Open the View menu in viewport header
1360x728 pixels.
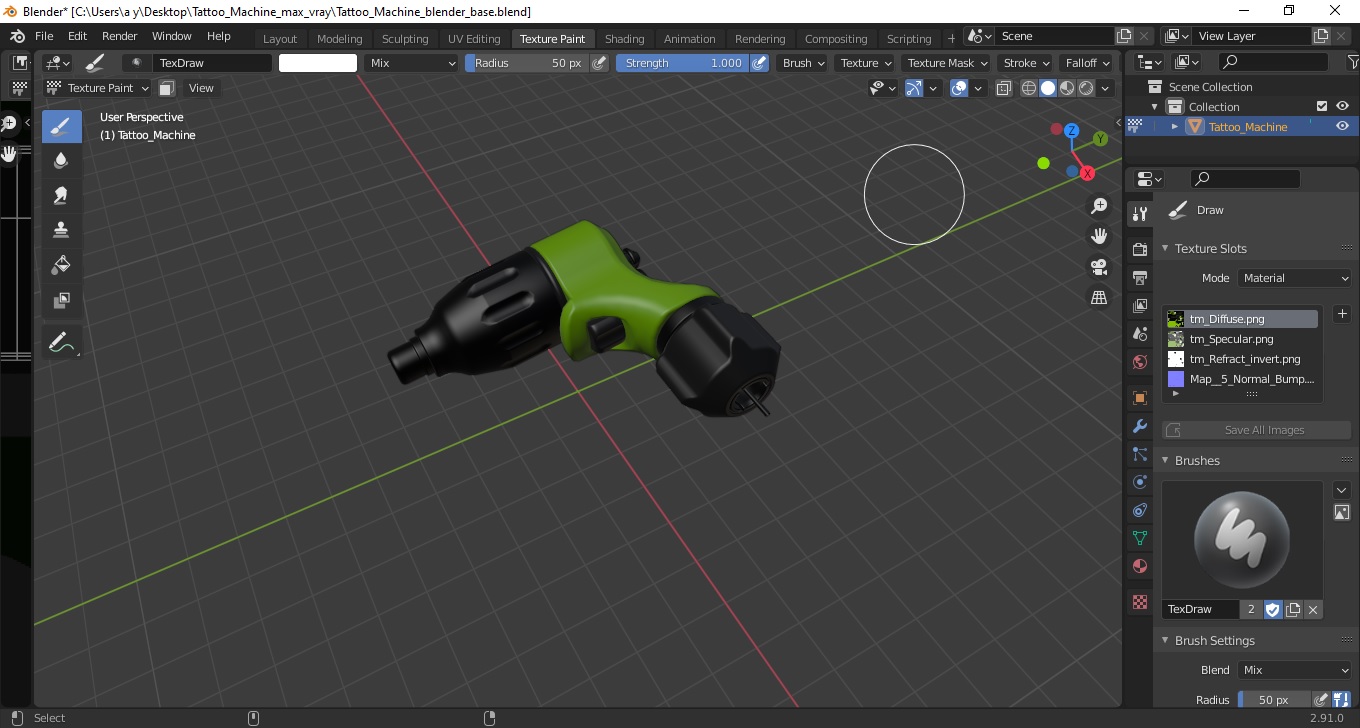(x=201, y=88)
